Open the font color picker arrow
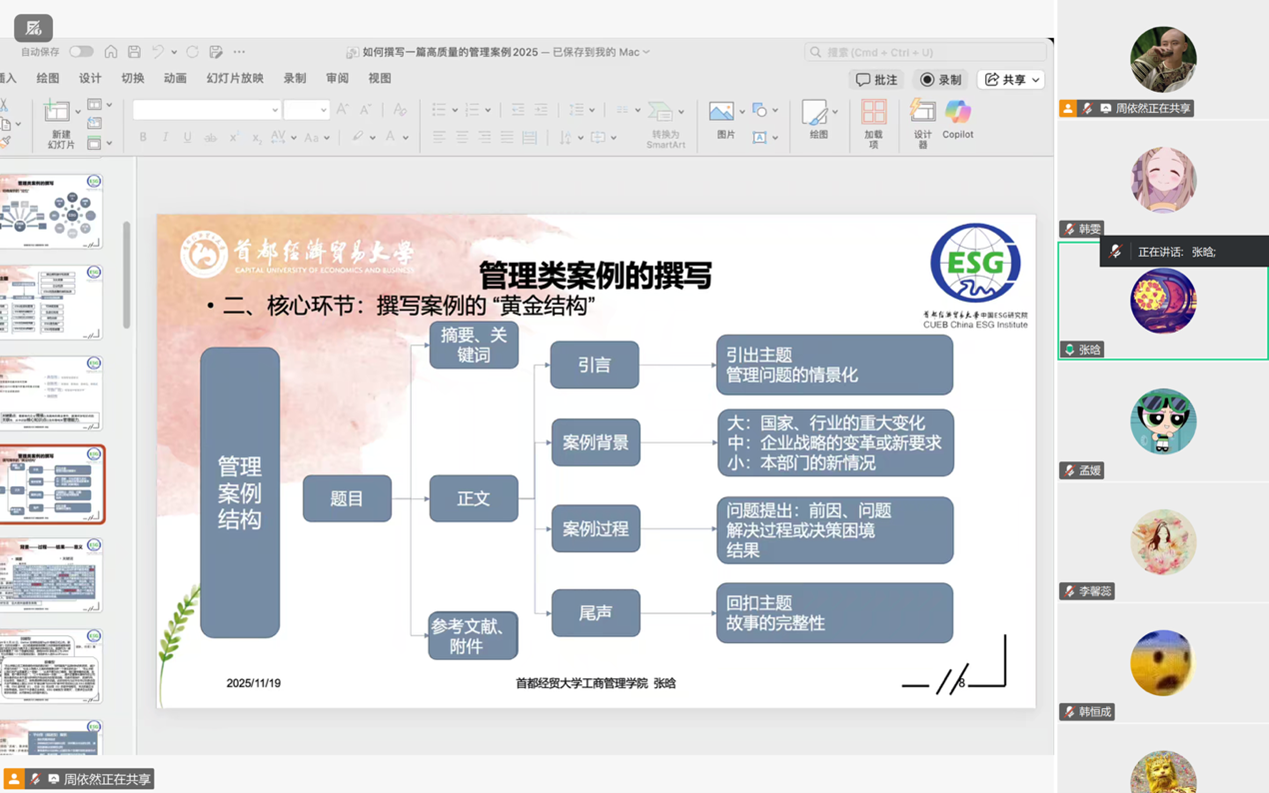1269x793 pixels. 406,137
